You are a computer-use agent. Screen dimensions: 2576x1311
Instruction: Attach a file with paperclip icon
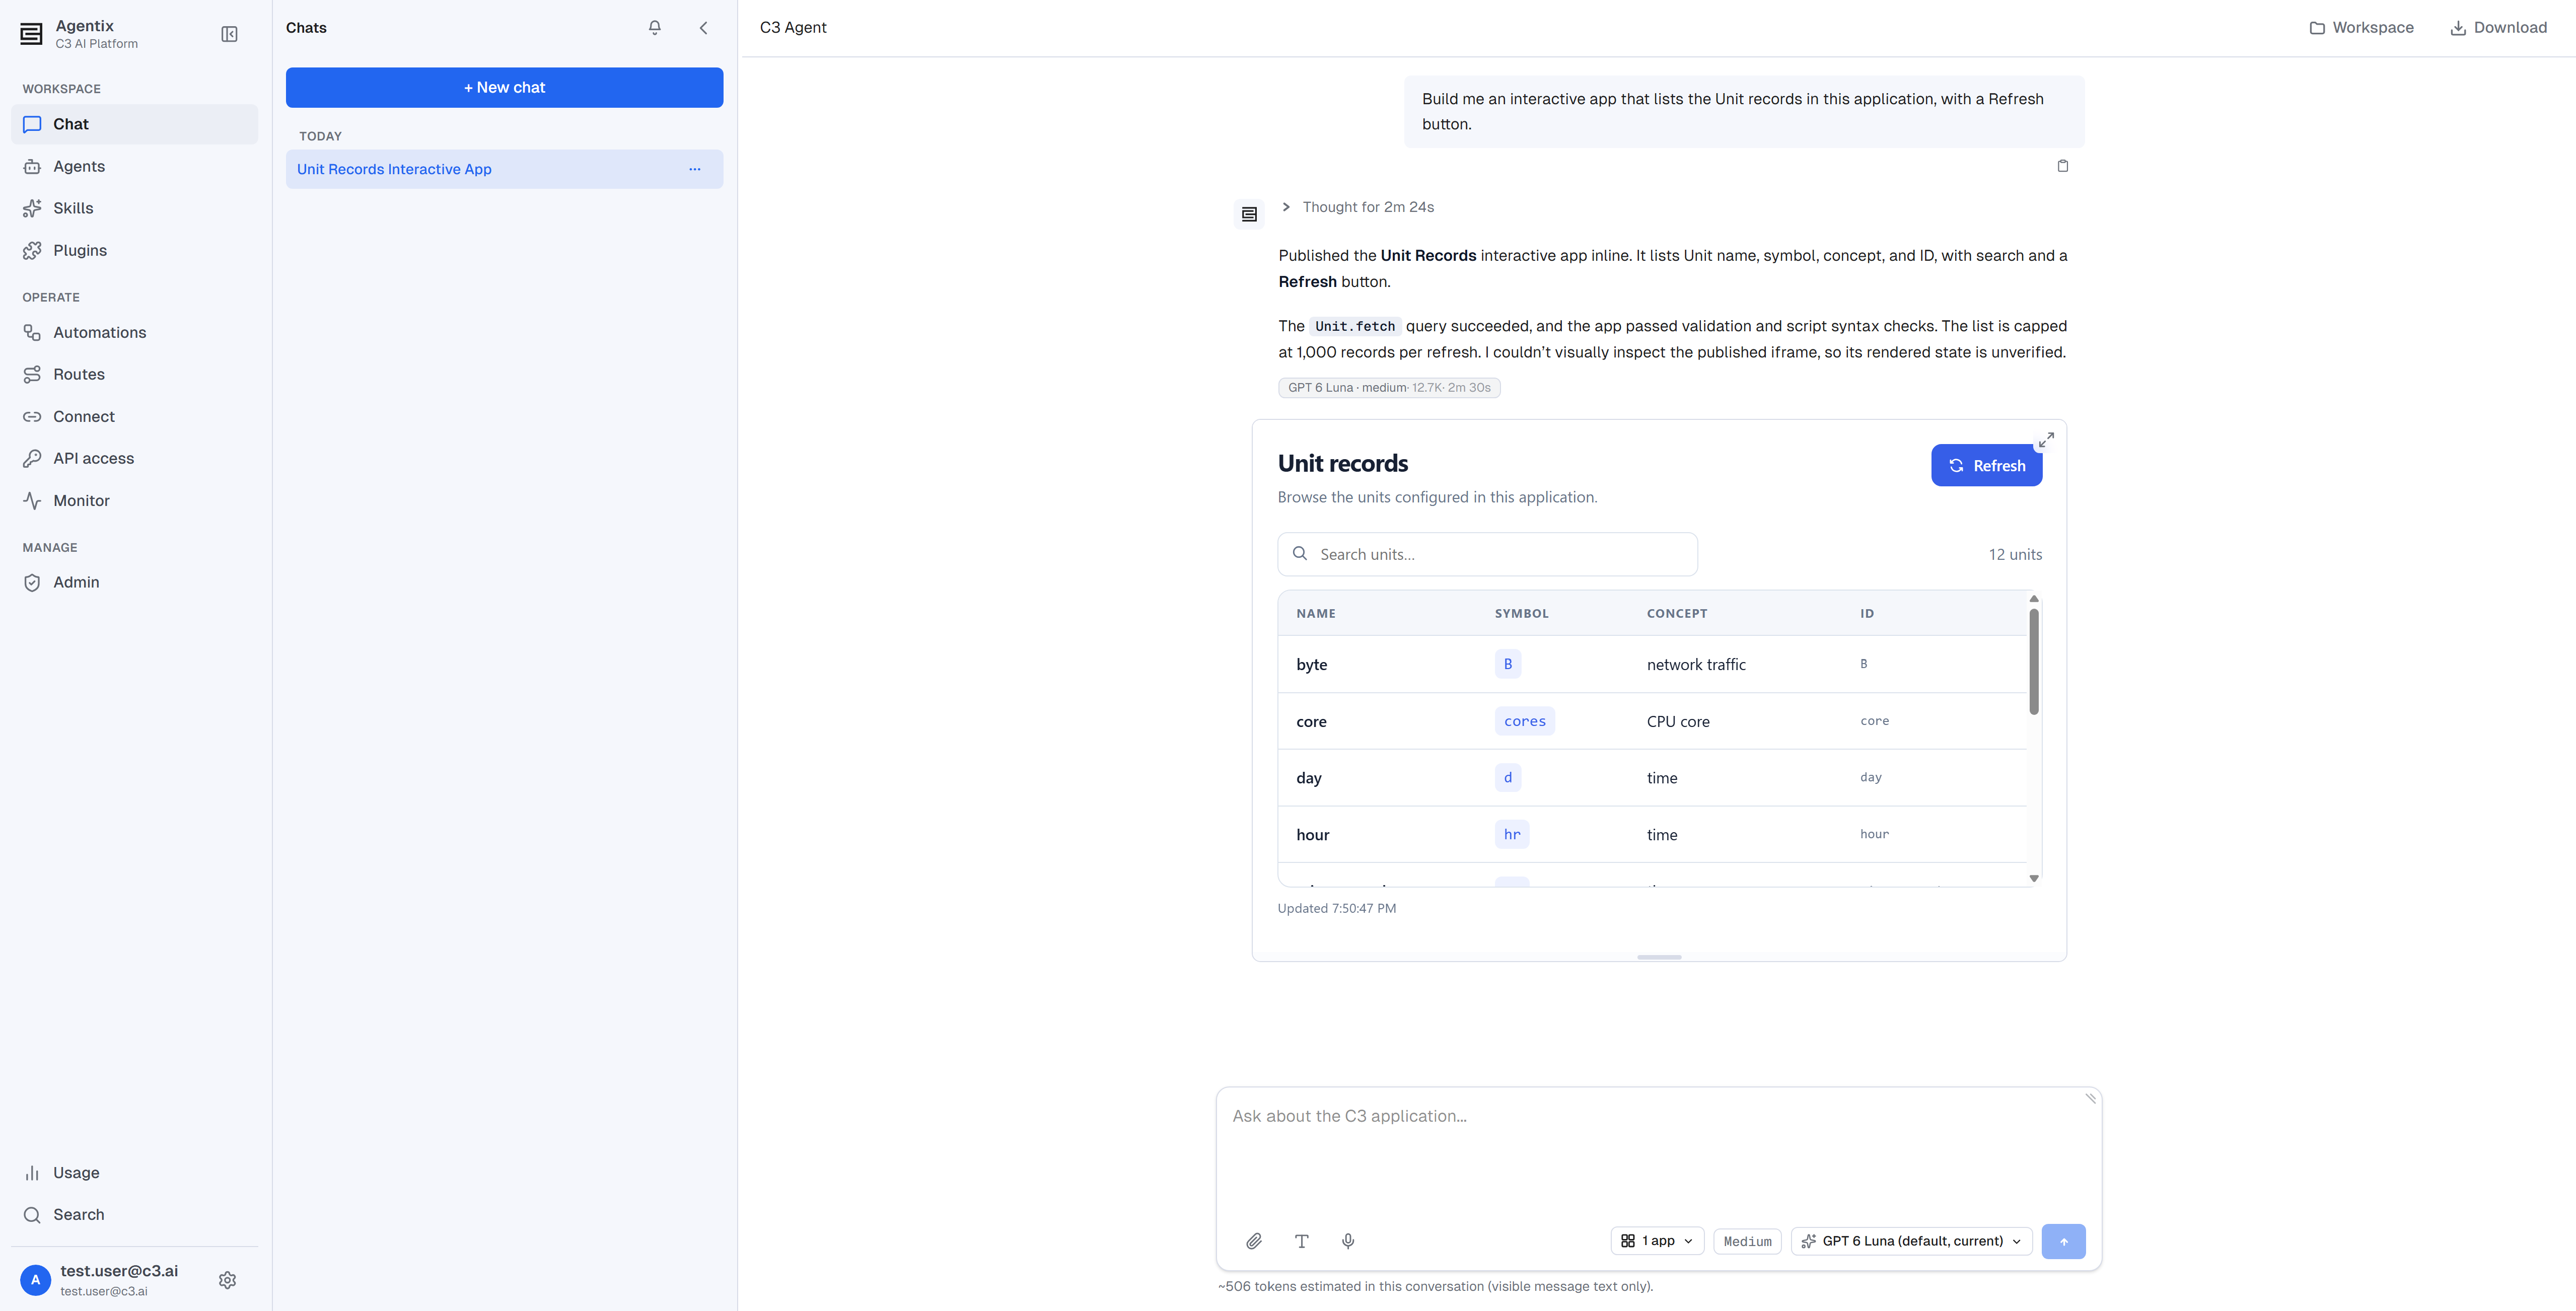(x=1254, y=1241)
